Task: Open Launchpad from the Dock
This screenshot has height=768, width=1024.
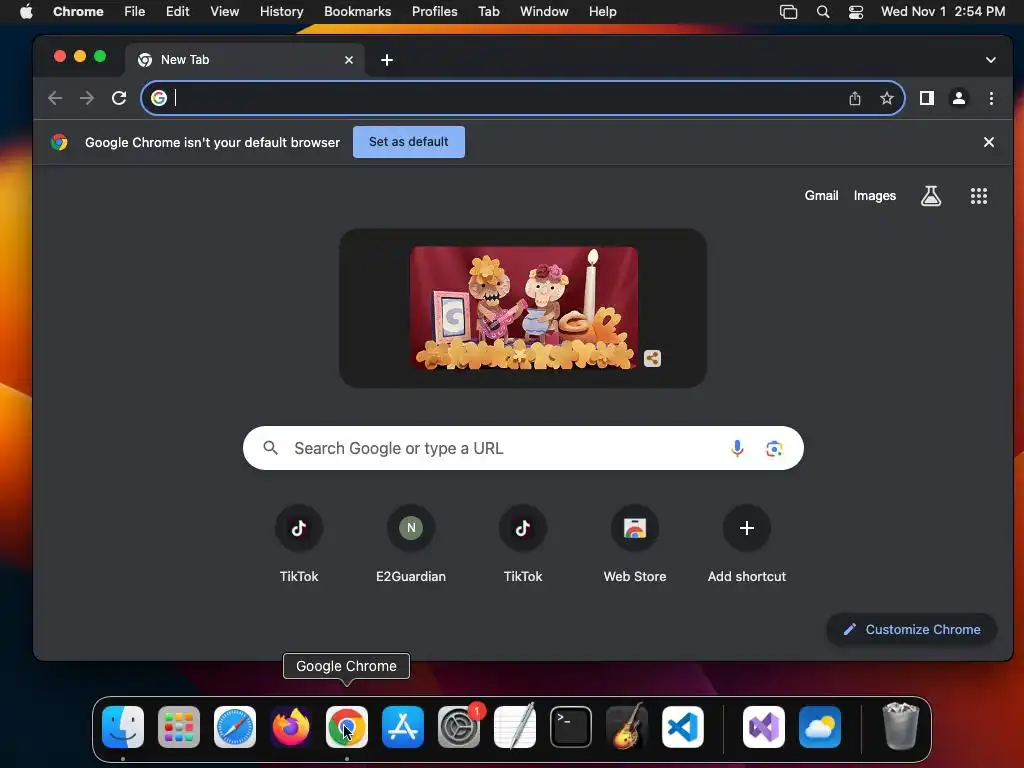Action: (179, 727)
